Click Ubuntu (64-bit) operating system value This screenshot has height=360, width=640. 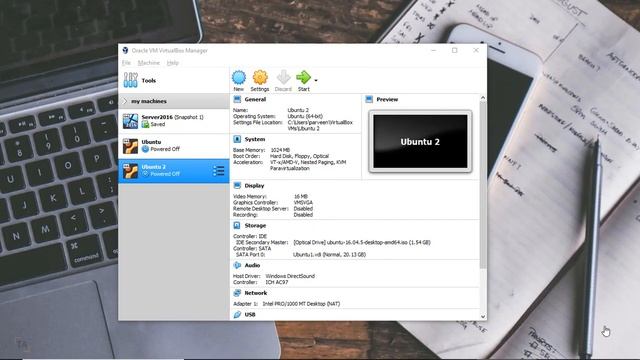pos(305,116)
